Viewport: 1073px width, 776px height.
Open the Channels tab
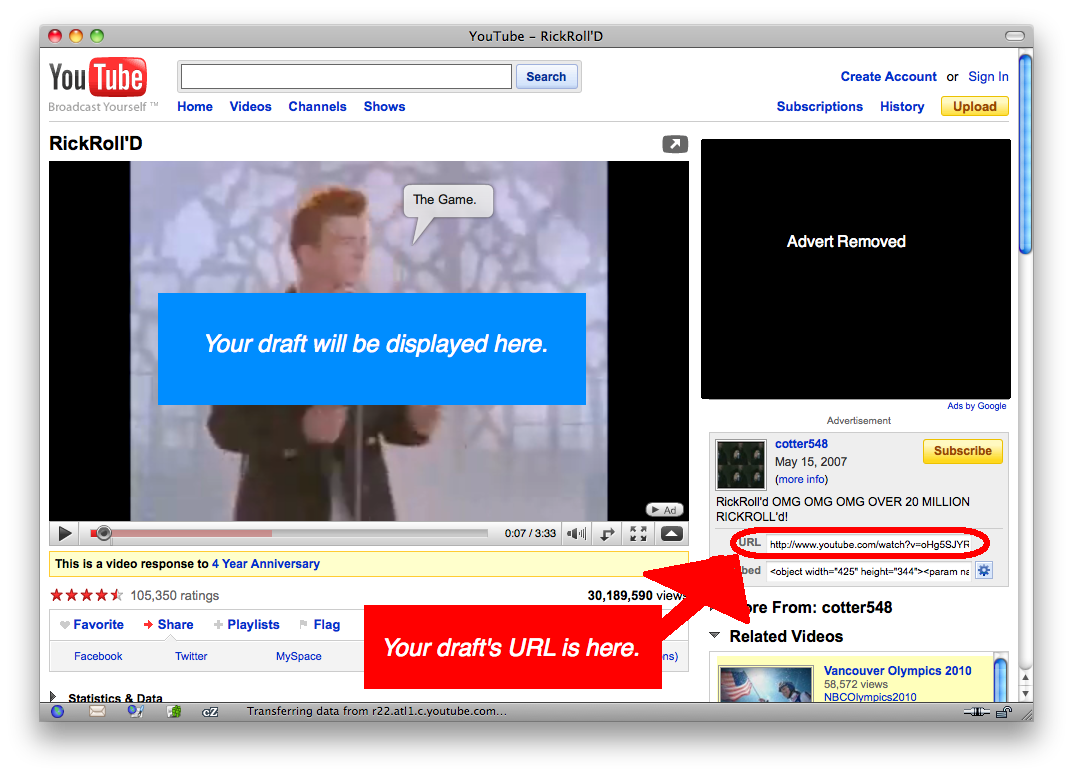(318, 107)
